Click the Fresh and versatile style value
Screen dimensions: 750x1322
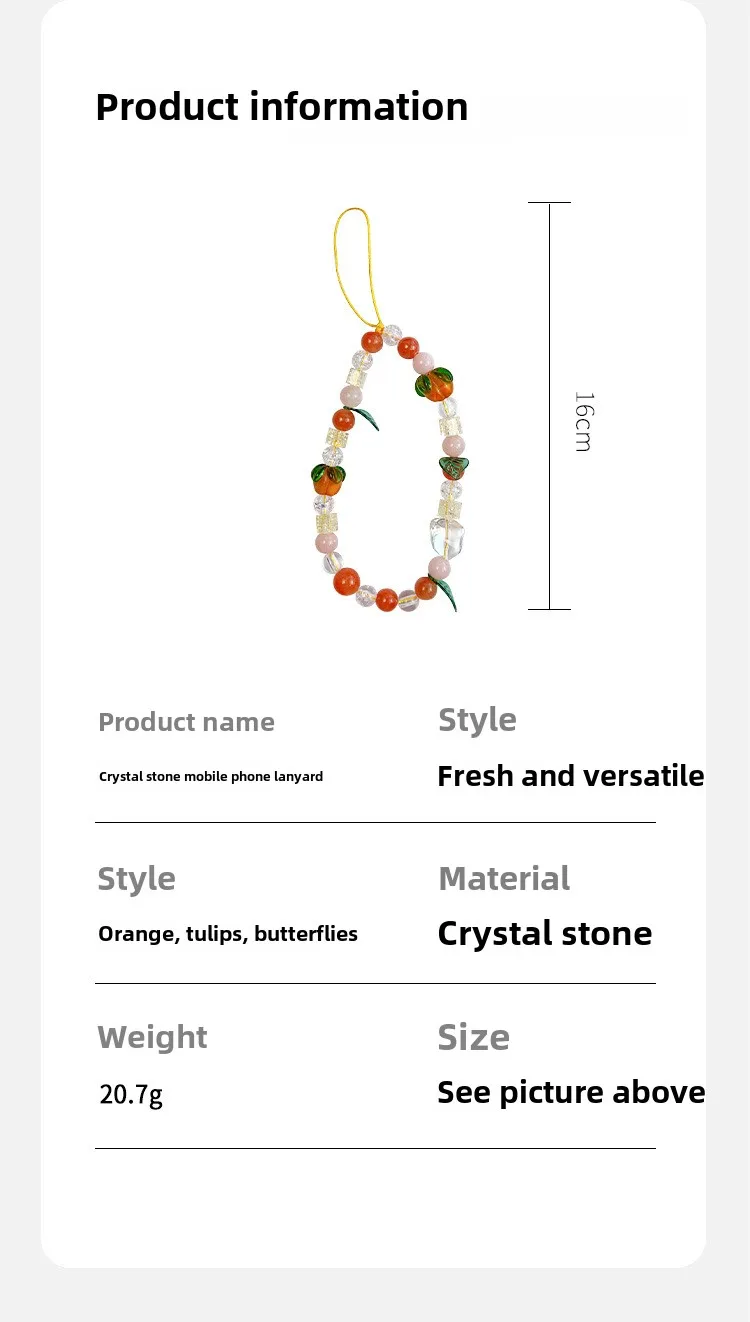(x=571, y=776)
